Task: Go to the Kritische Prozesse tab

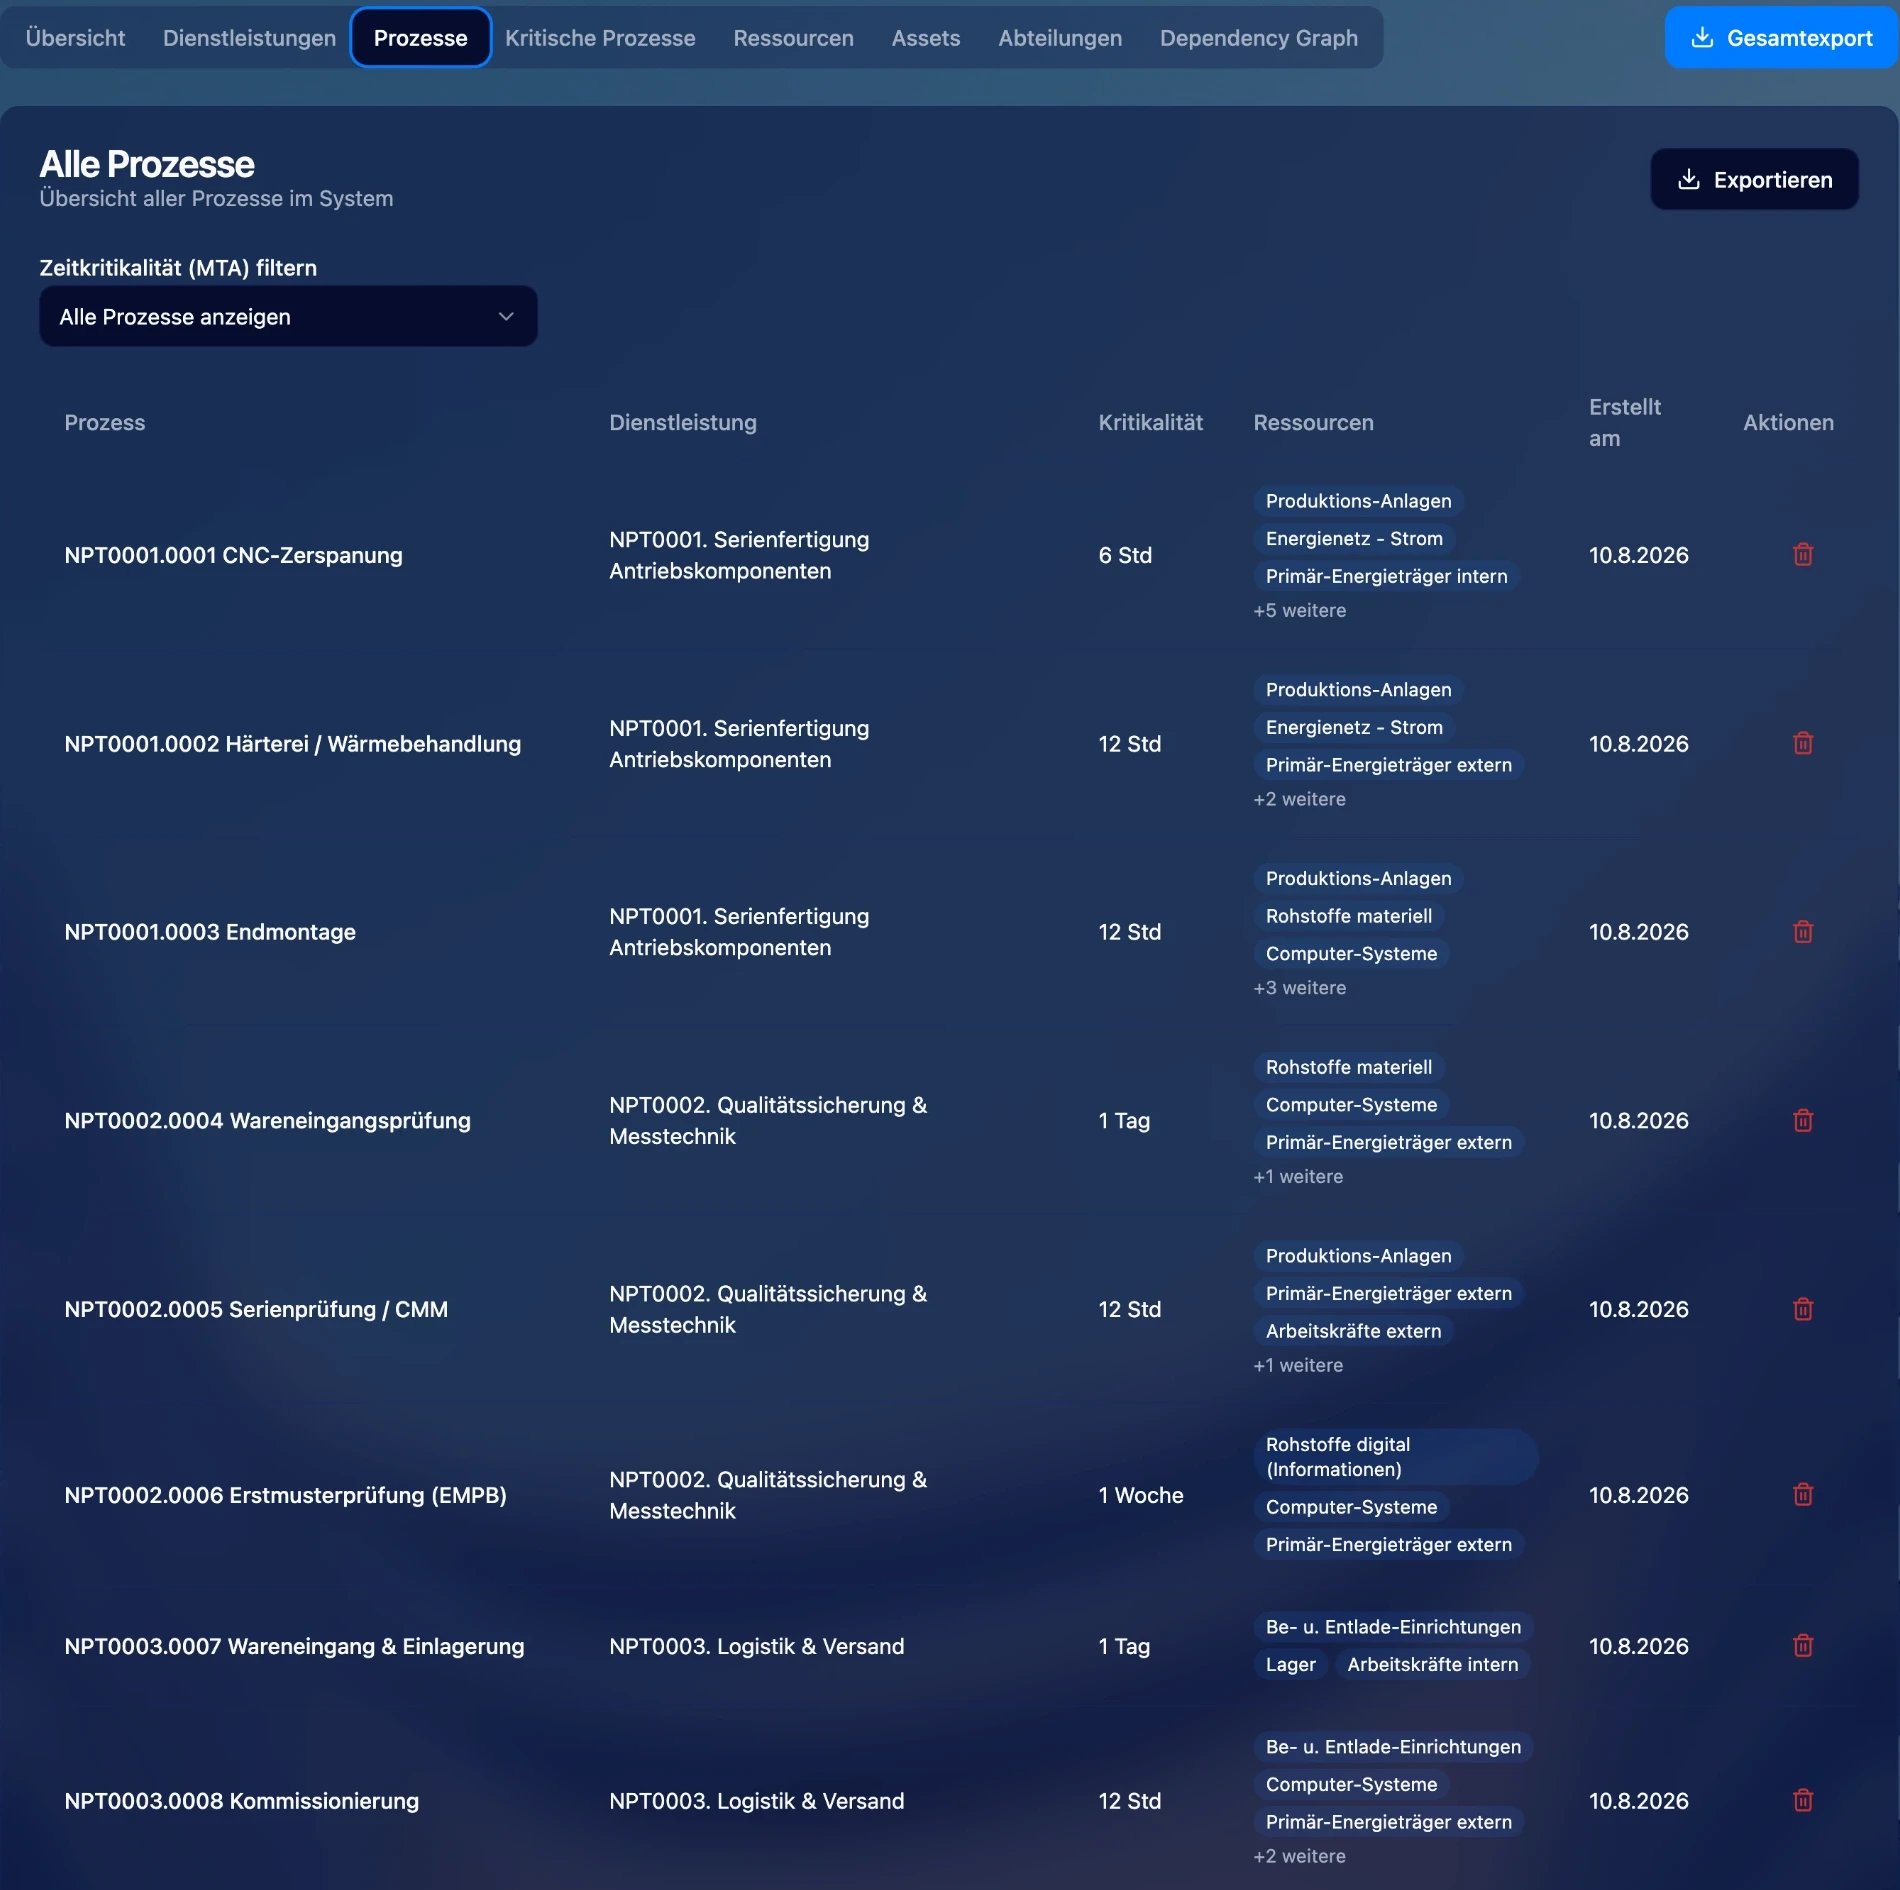Action: tap(600, 38)
